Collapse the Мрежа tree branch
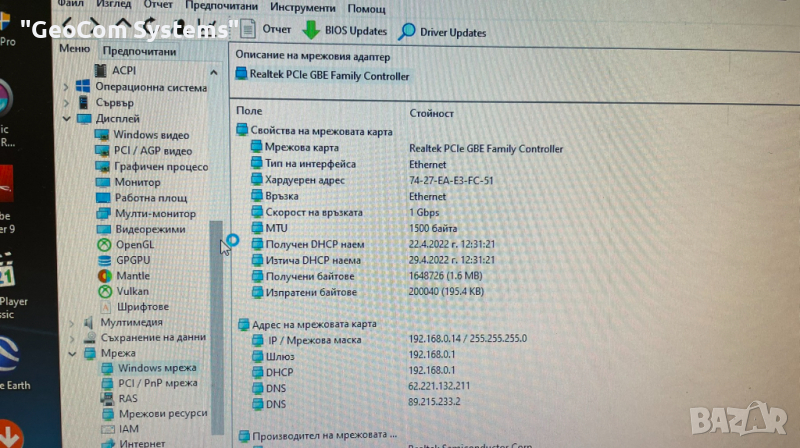Screen dimensions: 800x448 [70, 353]
